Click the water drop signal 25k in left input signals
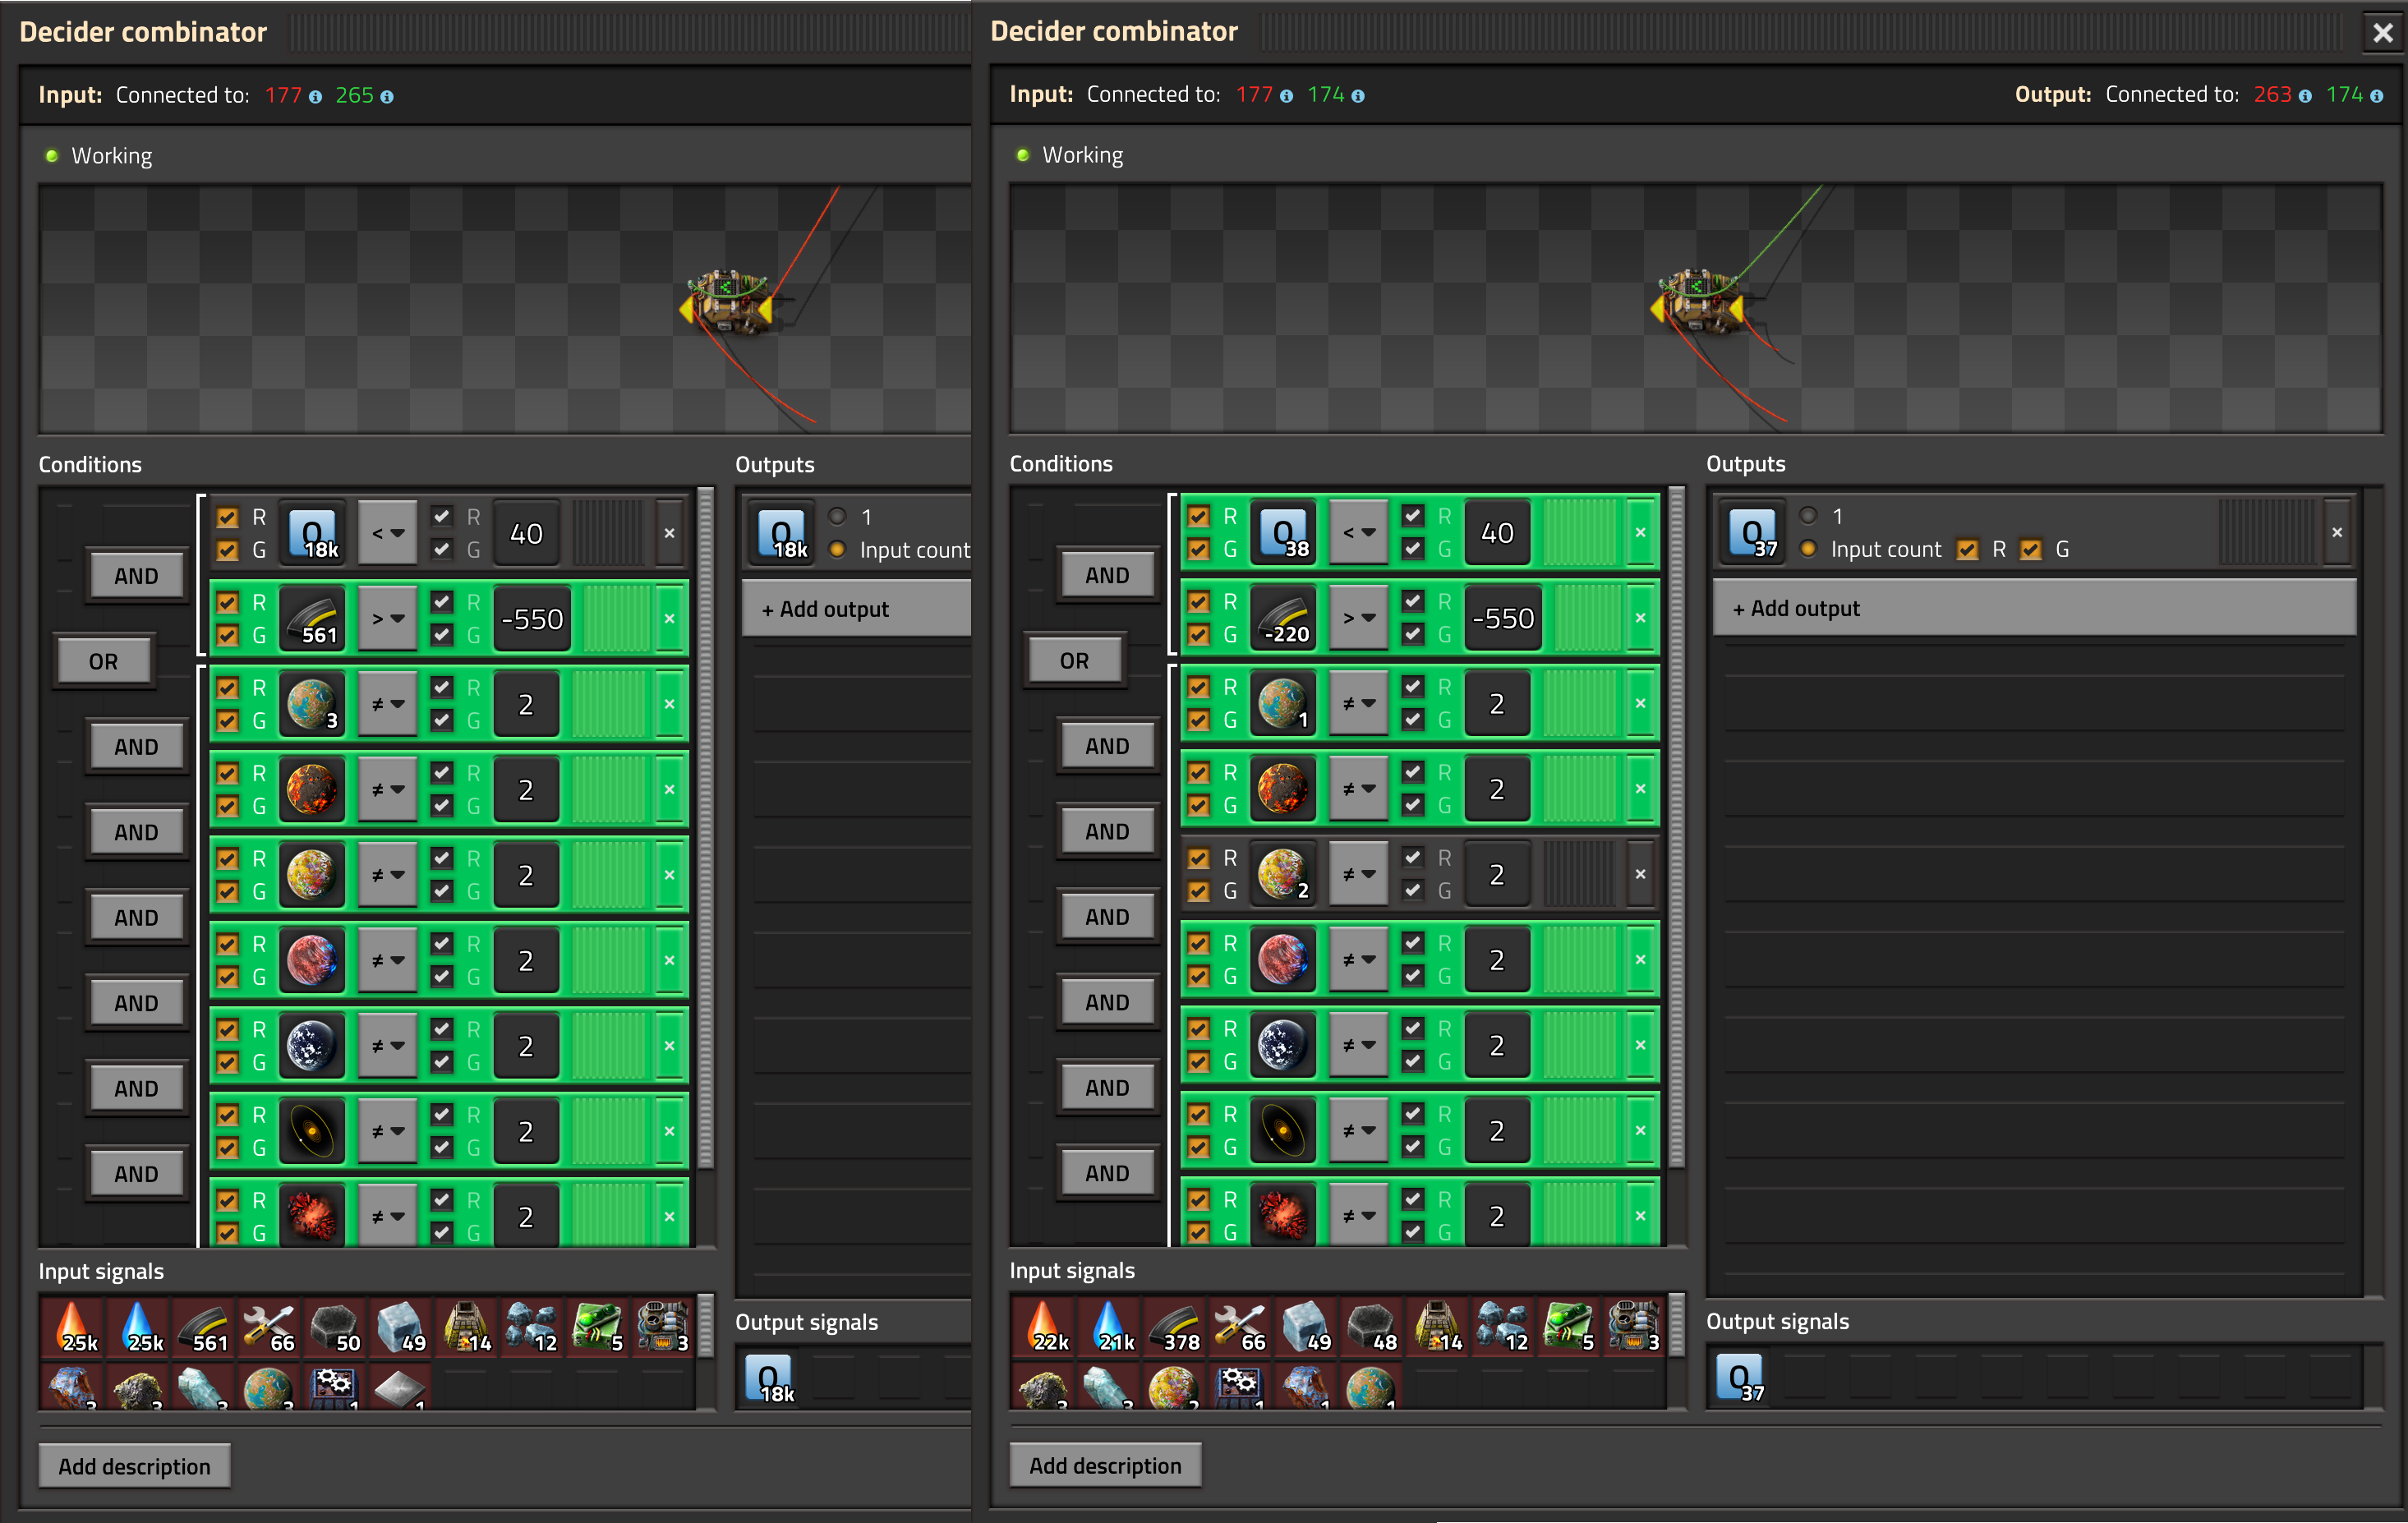The height and width of the screenshot is (1523, 2408). pyautogui.click(x=138, y=1328)
